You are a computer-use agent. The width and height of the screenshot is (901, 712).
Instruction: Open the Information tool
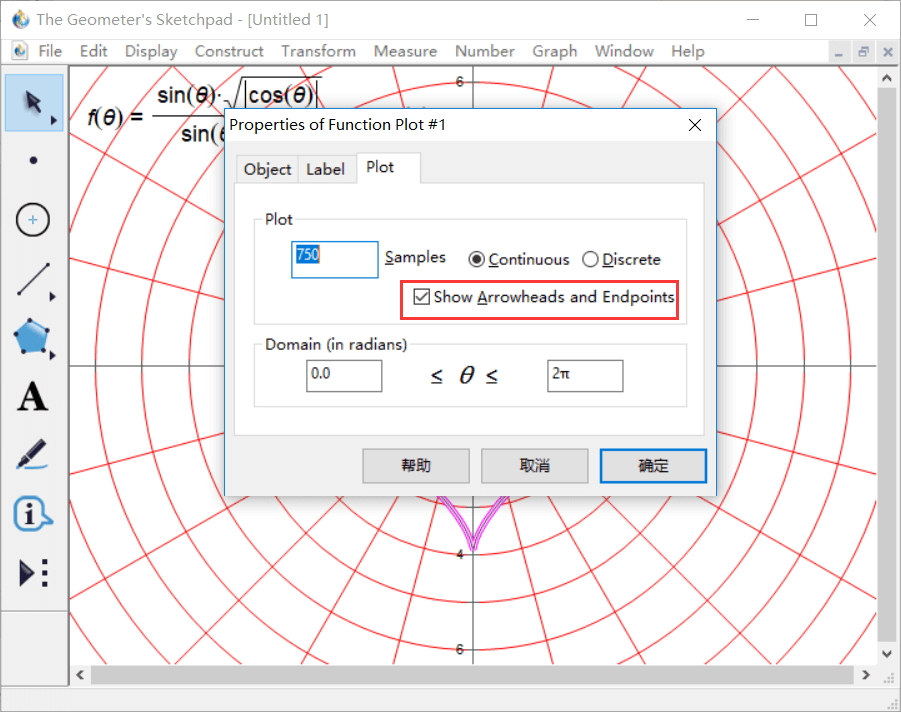[x=33, y=514]
